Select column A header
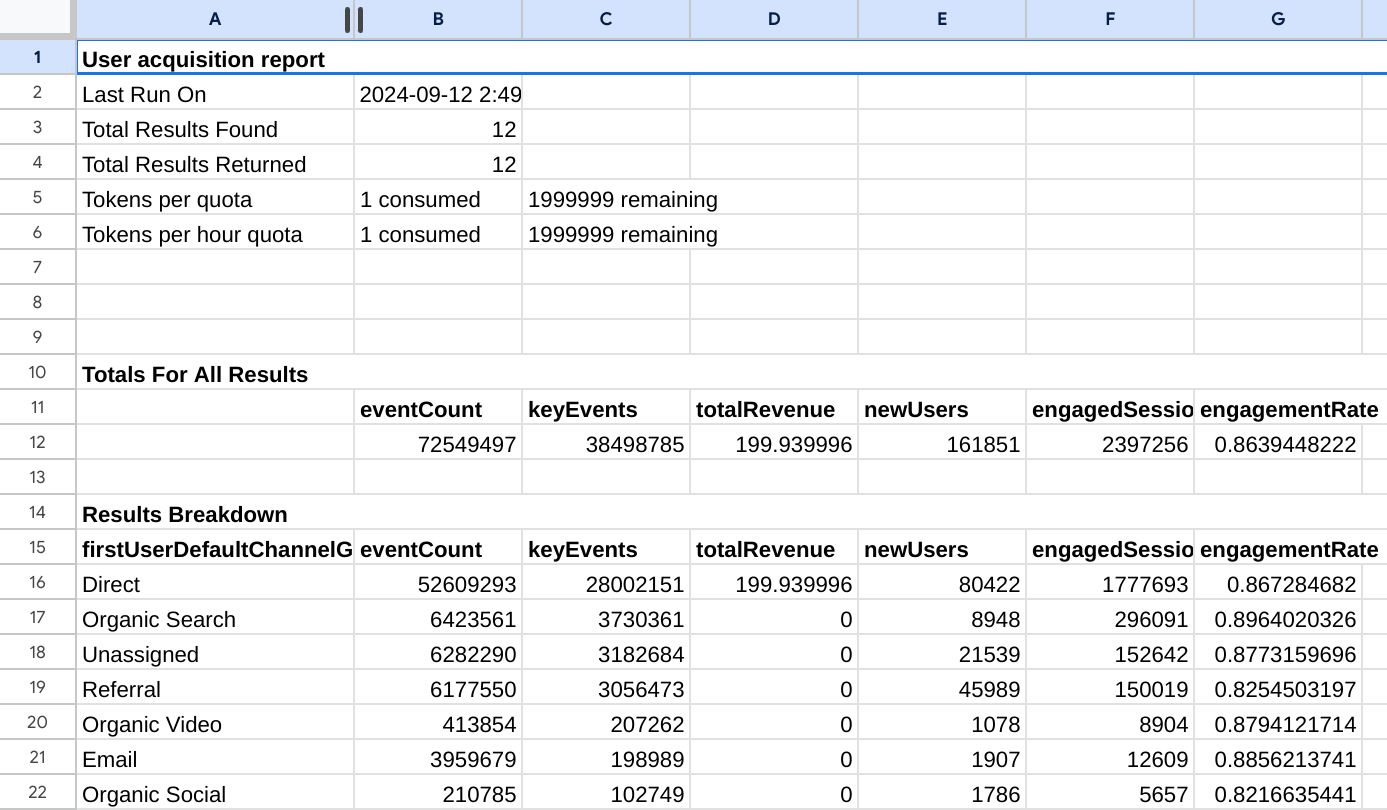This screenshot has height=810, width=1387. 214,18
